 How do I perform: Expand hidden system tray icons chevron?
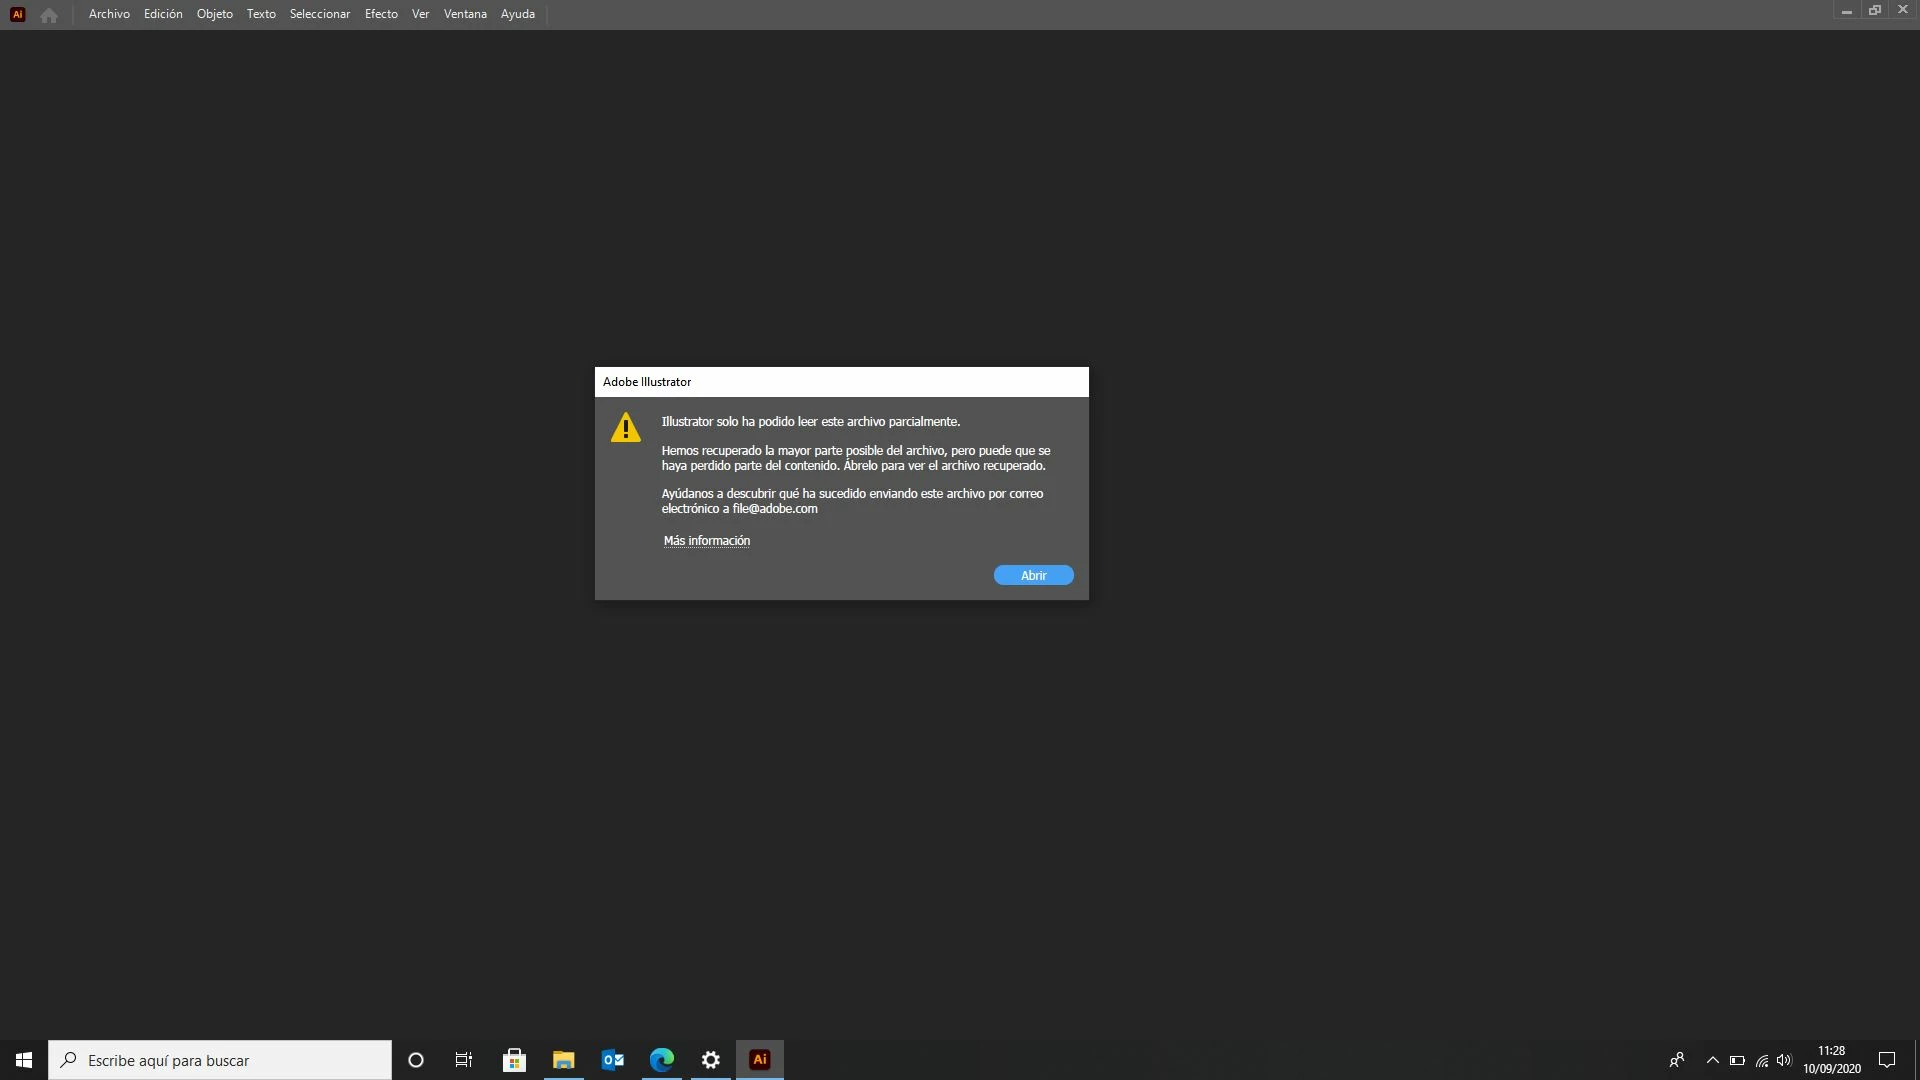1712,1060
